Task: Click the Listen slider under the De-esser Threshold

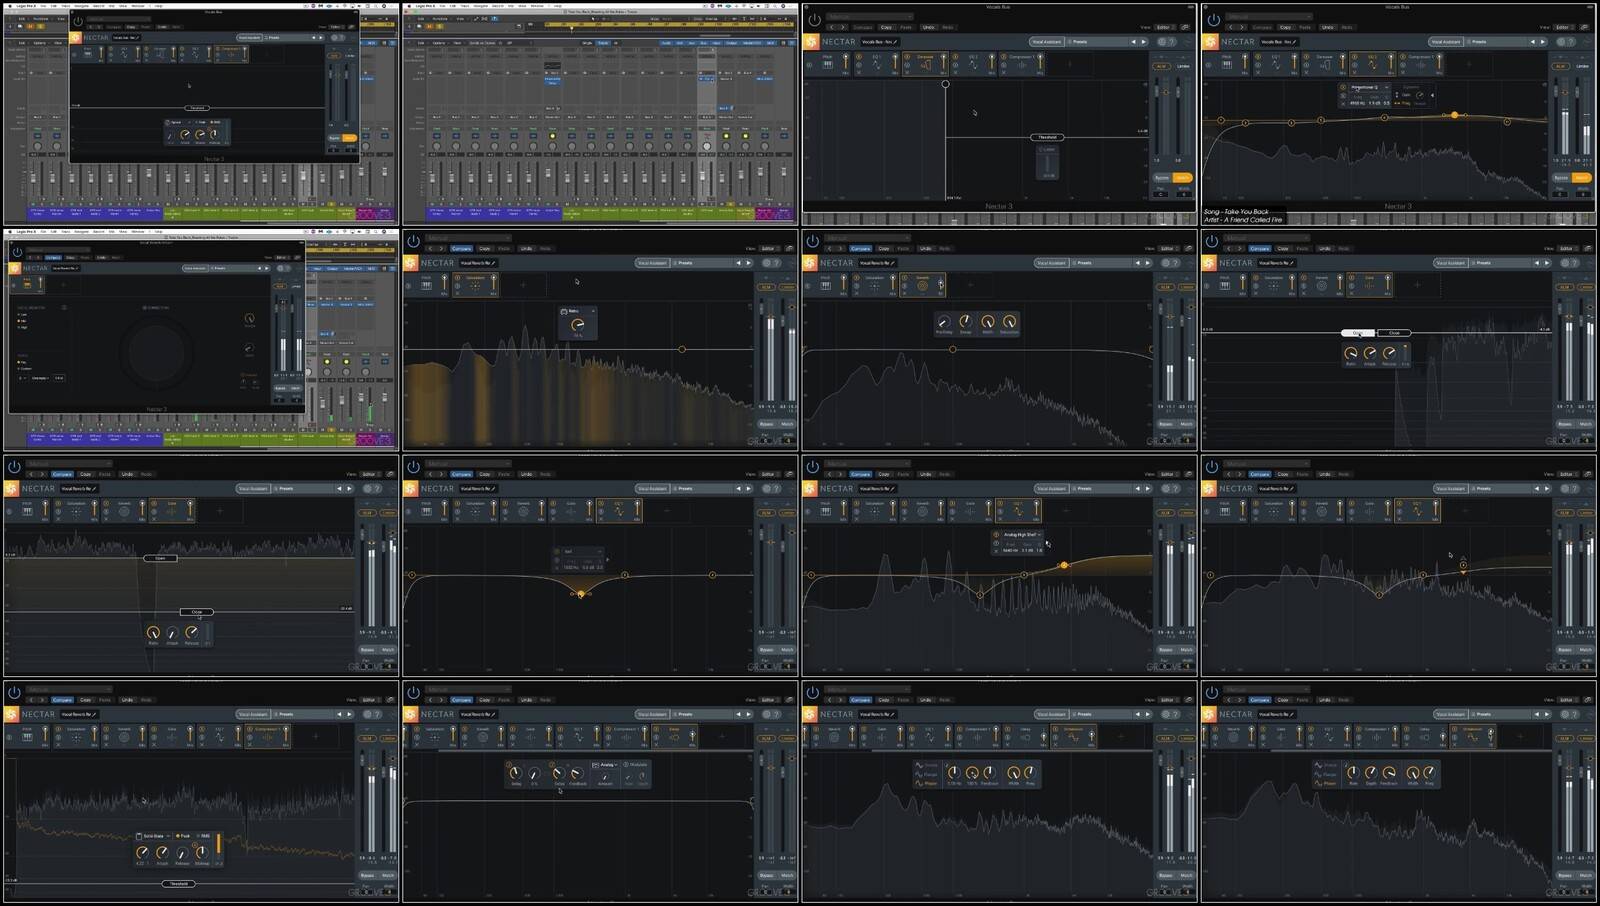Action: (x=1048, y=163)
